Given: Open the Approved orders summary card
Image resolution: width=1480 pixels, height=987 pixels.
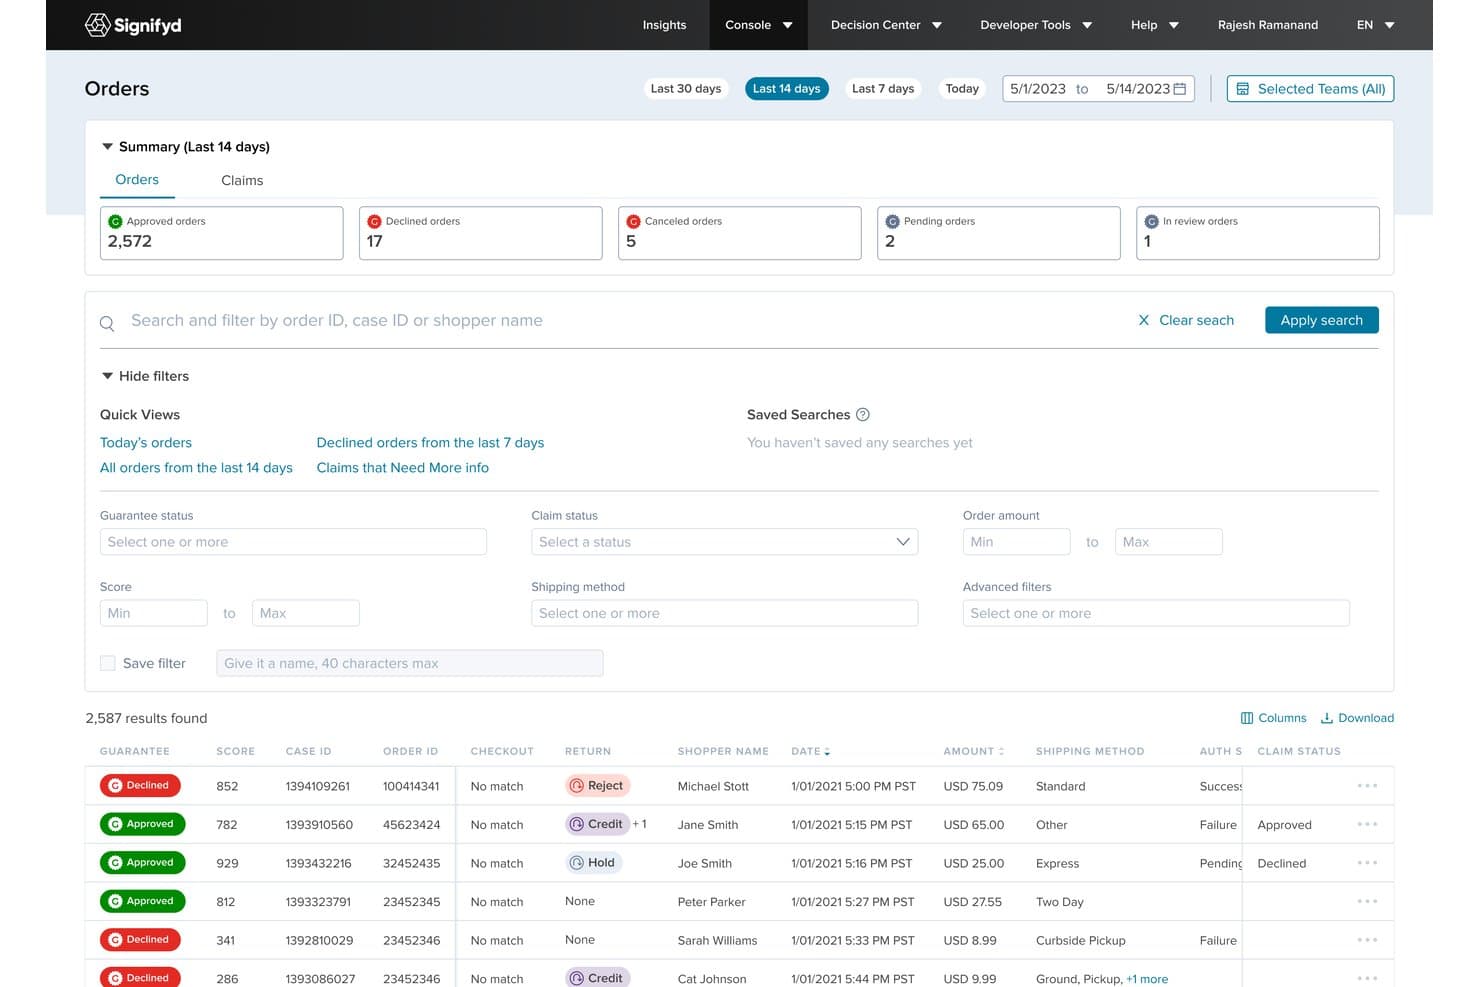Looking at the screenshot, I should pos(222,233).
